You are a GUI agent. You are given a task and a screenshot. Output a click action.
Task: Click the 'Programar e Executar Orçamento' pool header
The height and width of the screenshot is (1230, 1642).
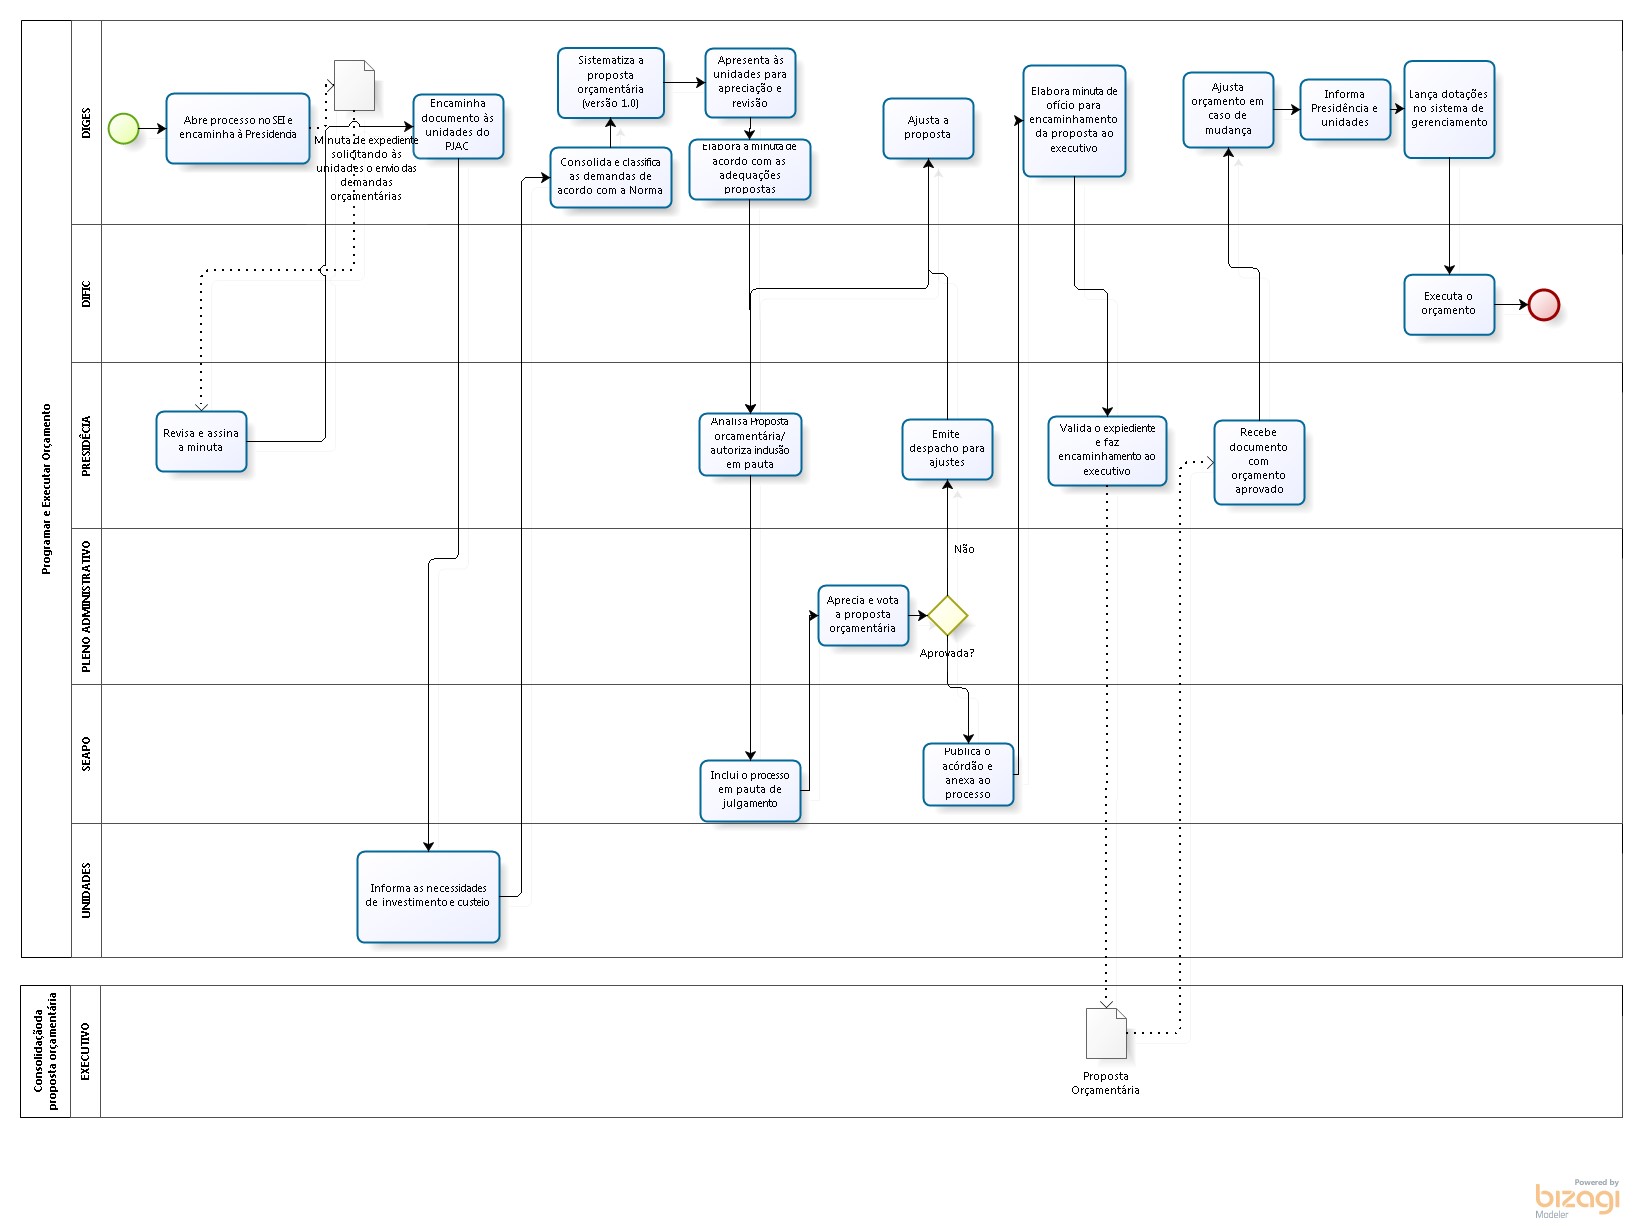(x=46, y=489)
